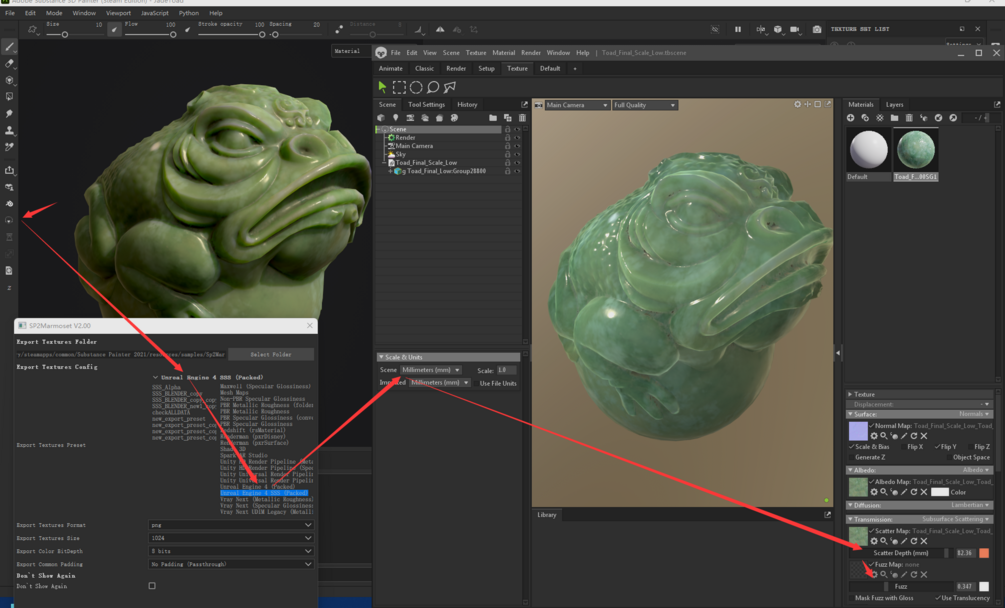Open the Export Textures Format dropdown
This screenshot has height=608, width=1005.
click(230, 525)
